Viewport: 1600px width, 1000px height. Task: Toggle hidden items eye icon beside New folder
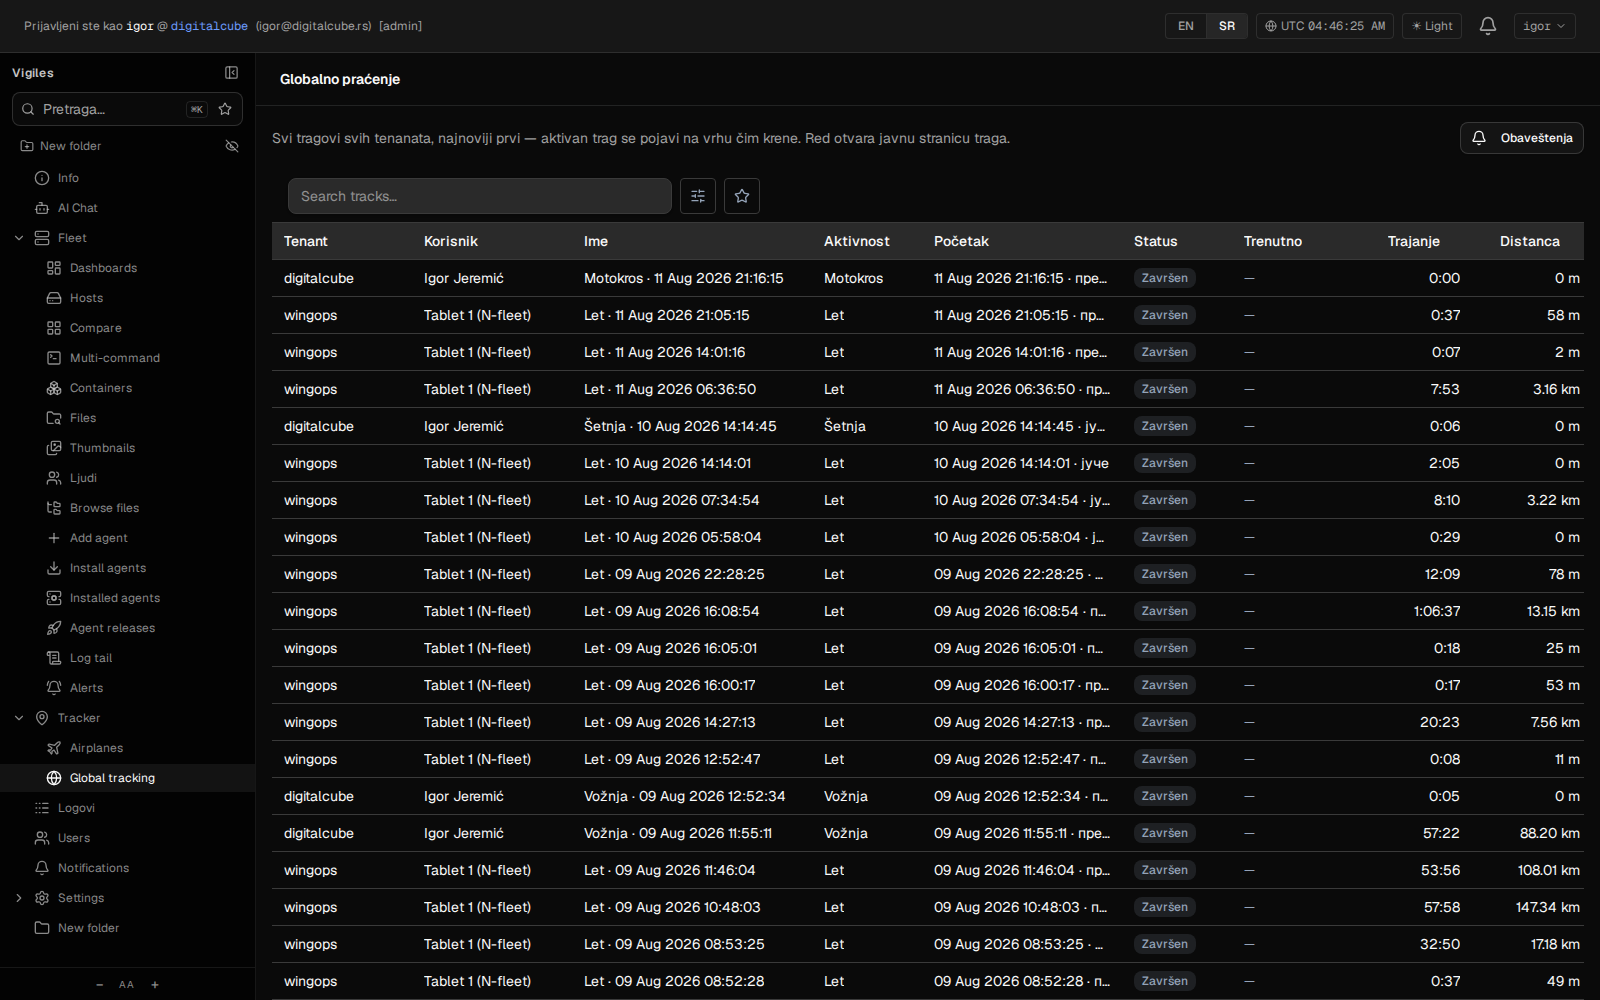[232, 146]
